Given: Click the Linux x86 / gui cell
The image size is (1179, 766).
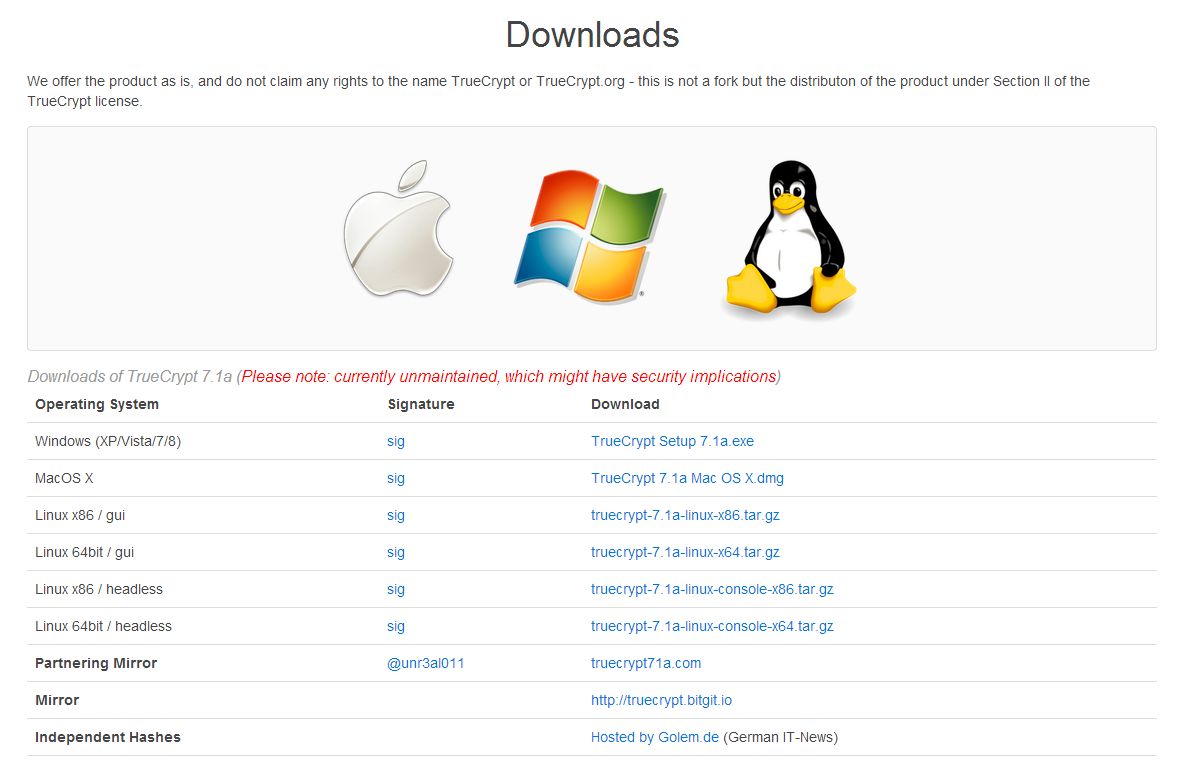Looking at the screenshot, I should click(80, 515).
